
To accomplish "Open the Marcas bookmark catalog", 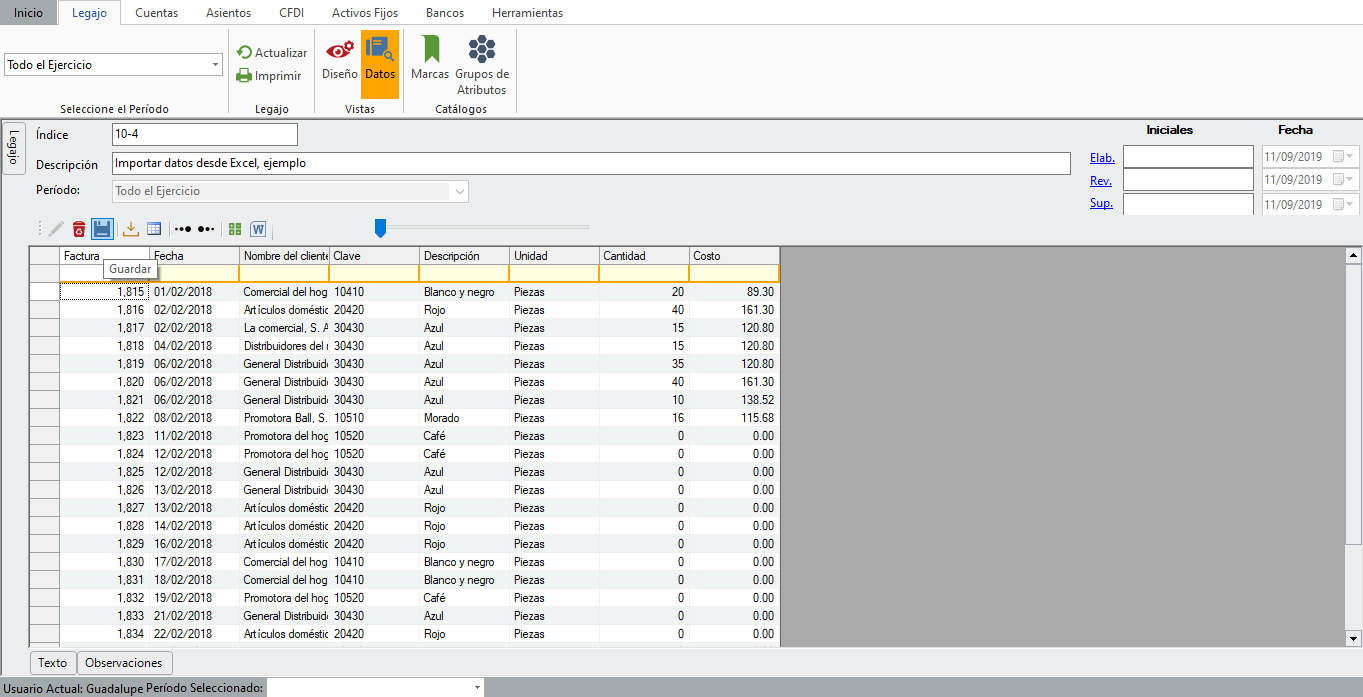I will pos(430,58).
